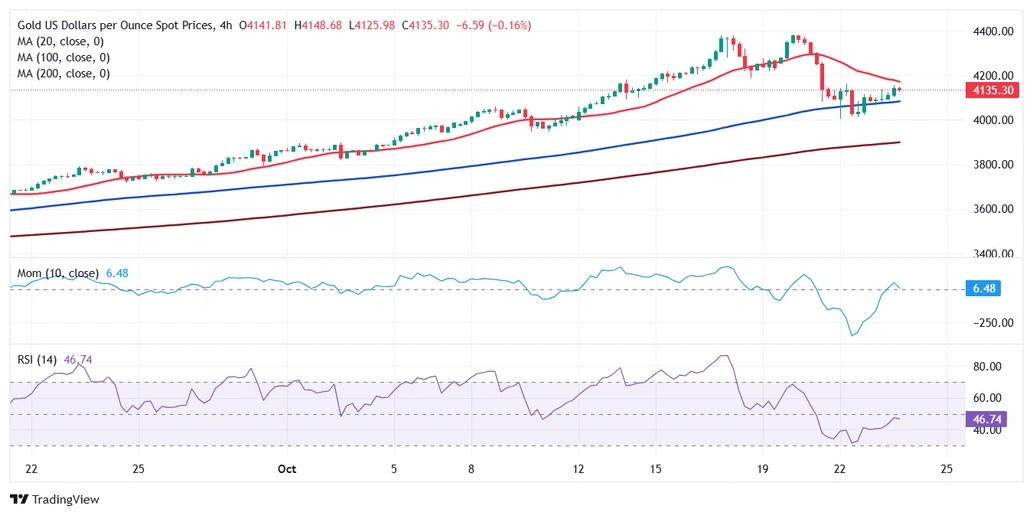Viewport: 1033px width, 516px height.
Task: Click the 12 date label on time axis
Action: click(578, 469)
